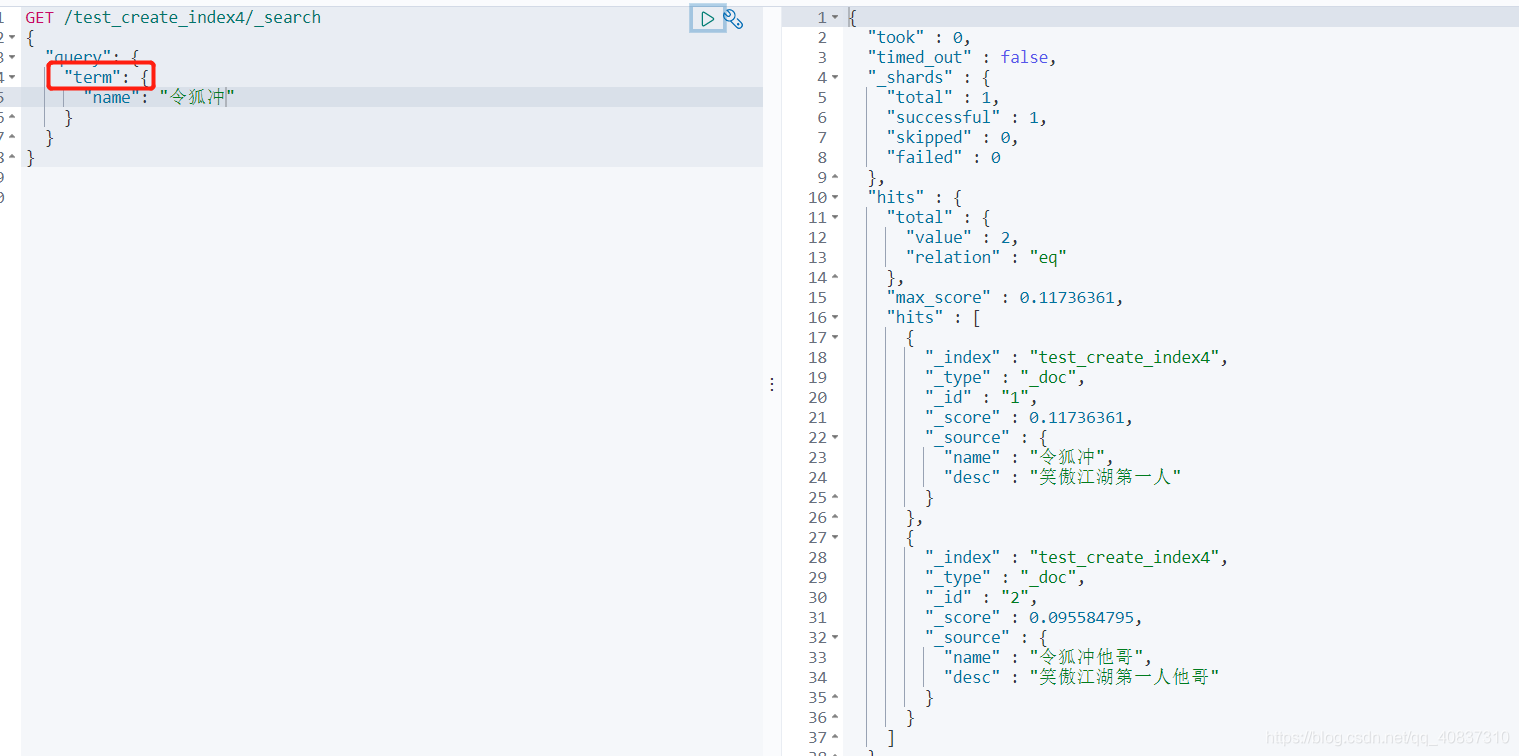
Task: Collapse the "_source" object on response line 32
Action: tap(835, 637)
